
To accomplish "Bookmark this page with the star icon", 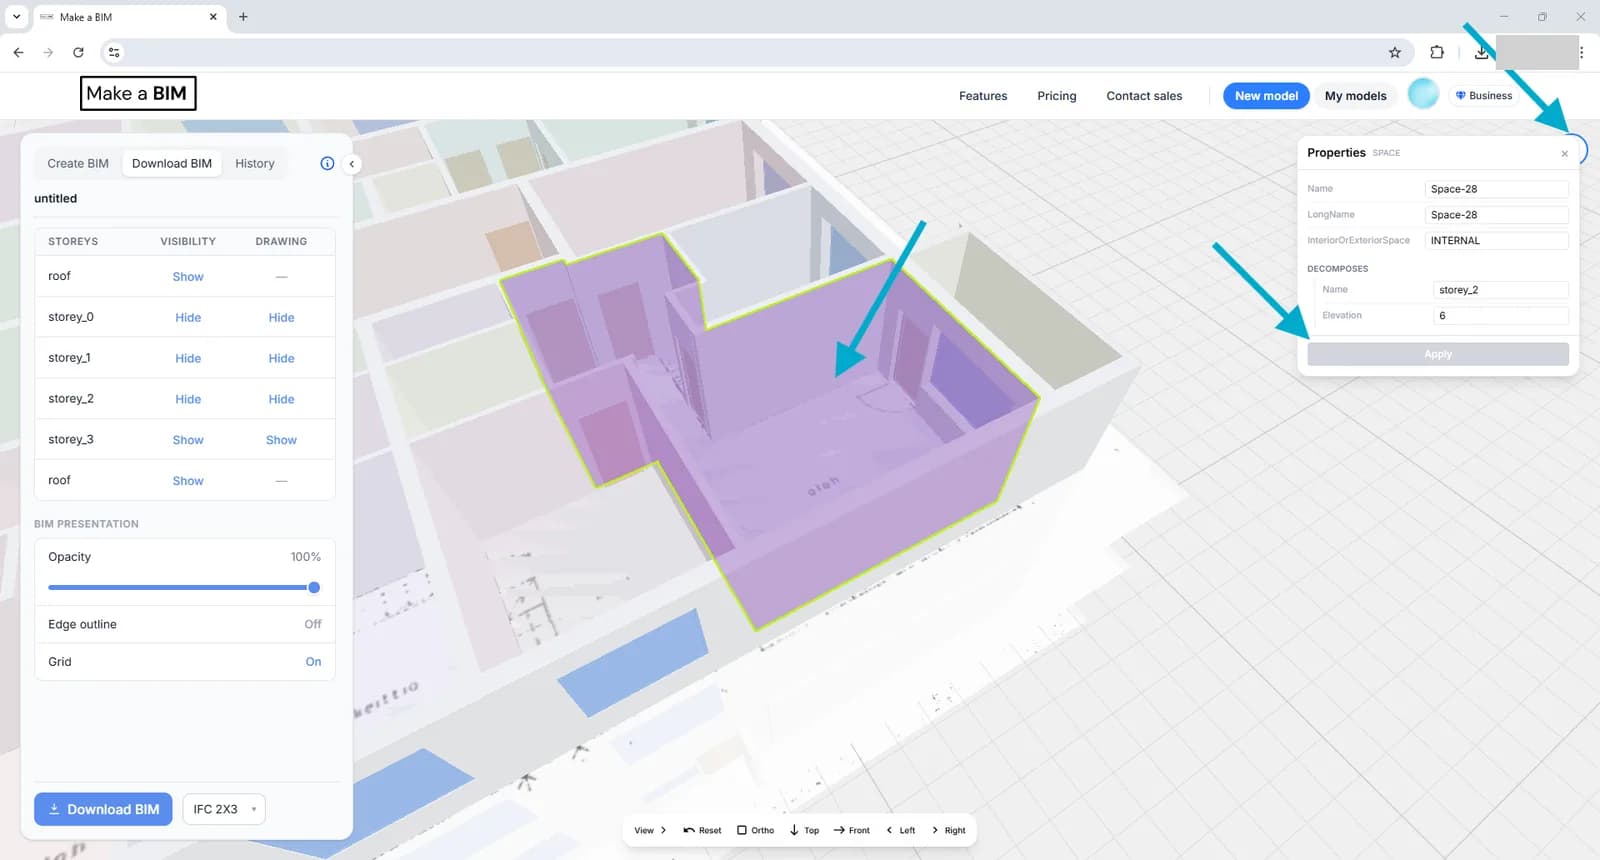I will point(1395,52).
